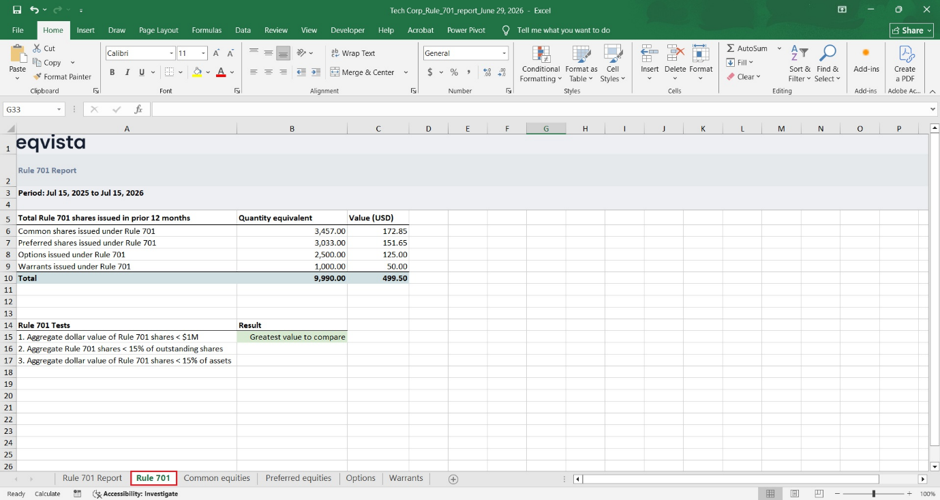Click the Percent Style icon
The image size is (940, 500).
click(x=454, y=72)
